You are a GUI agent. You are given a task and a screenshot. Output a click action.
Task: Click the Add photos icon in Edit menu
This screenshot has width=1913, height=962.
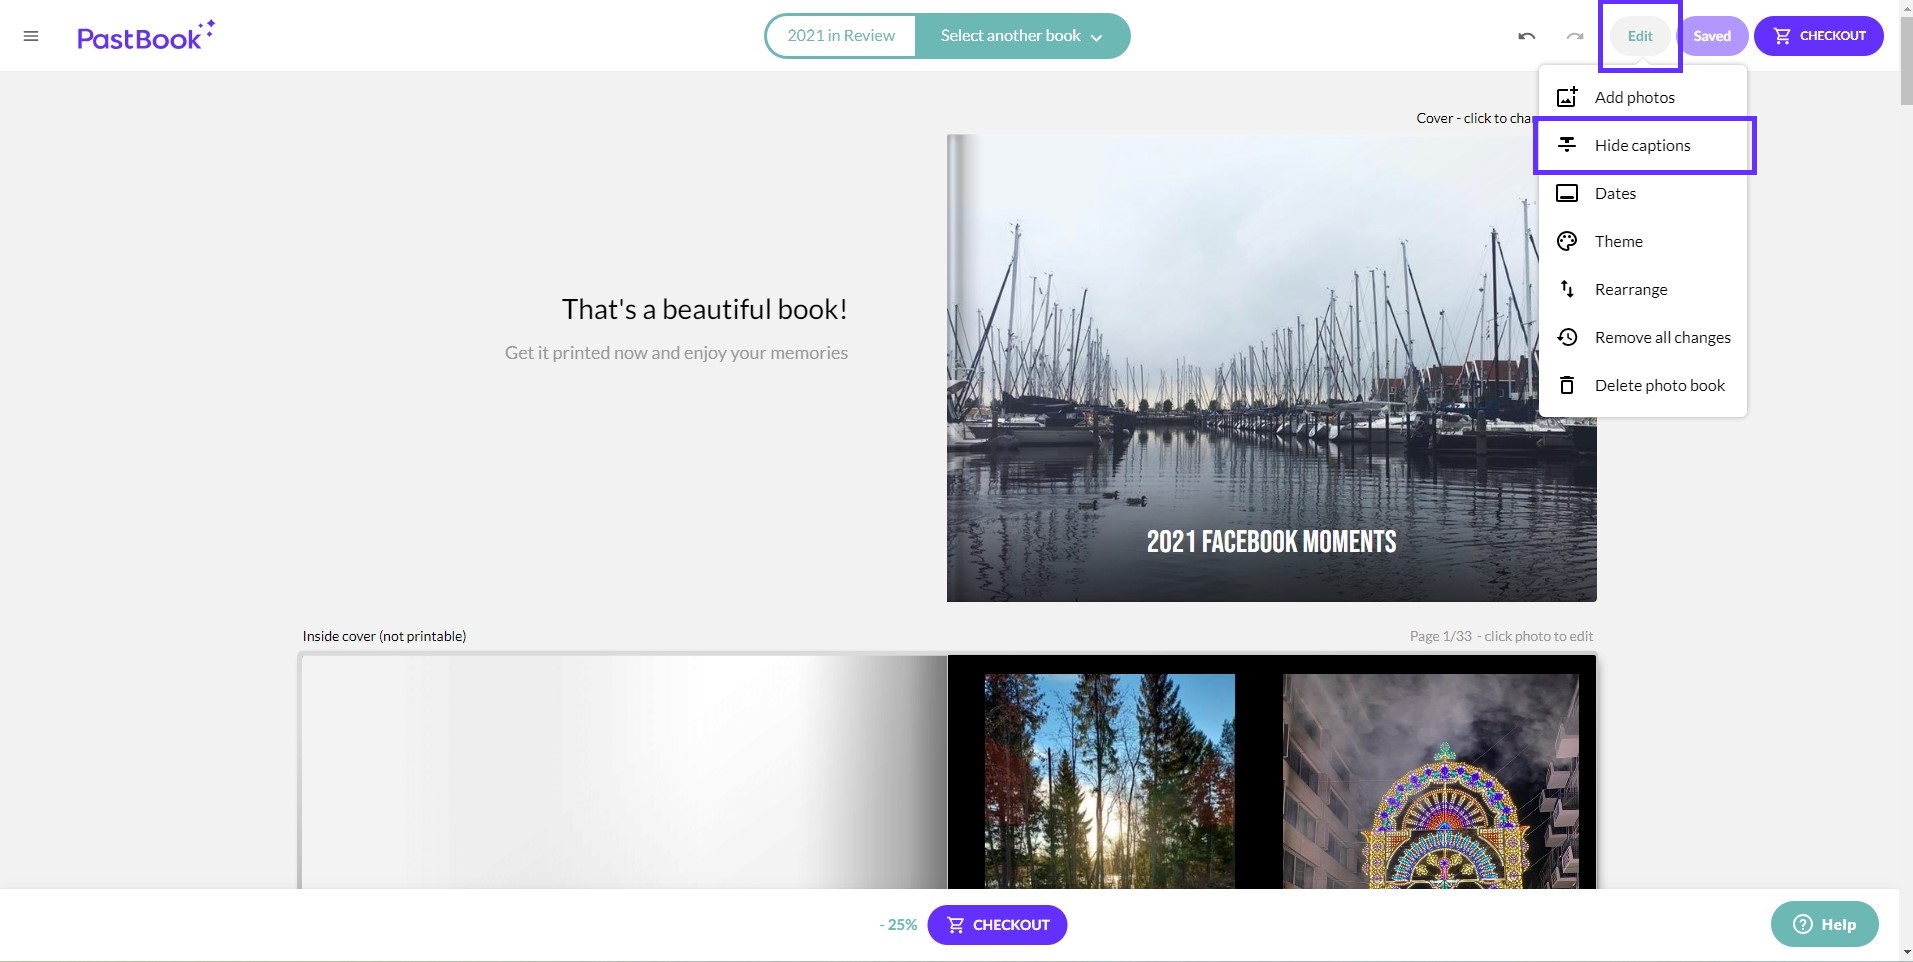1567,96
